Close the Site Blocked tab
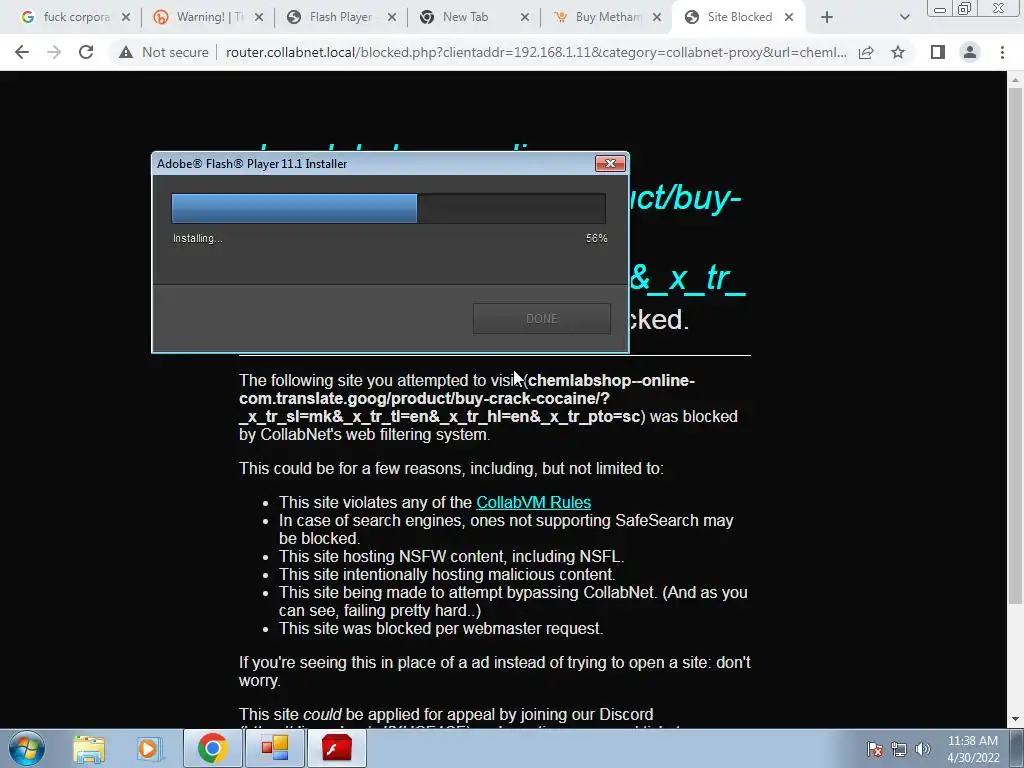 (x=789, y=18)
